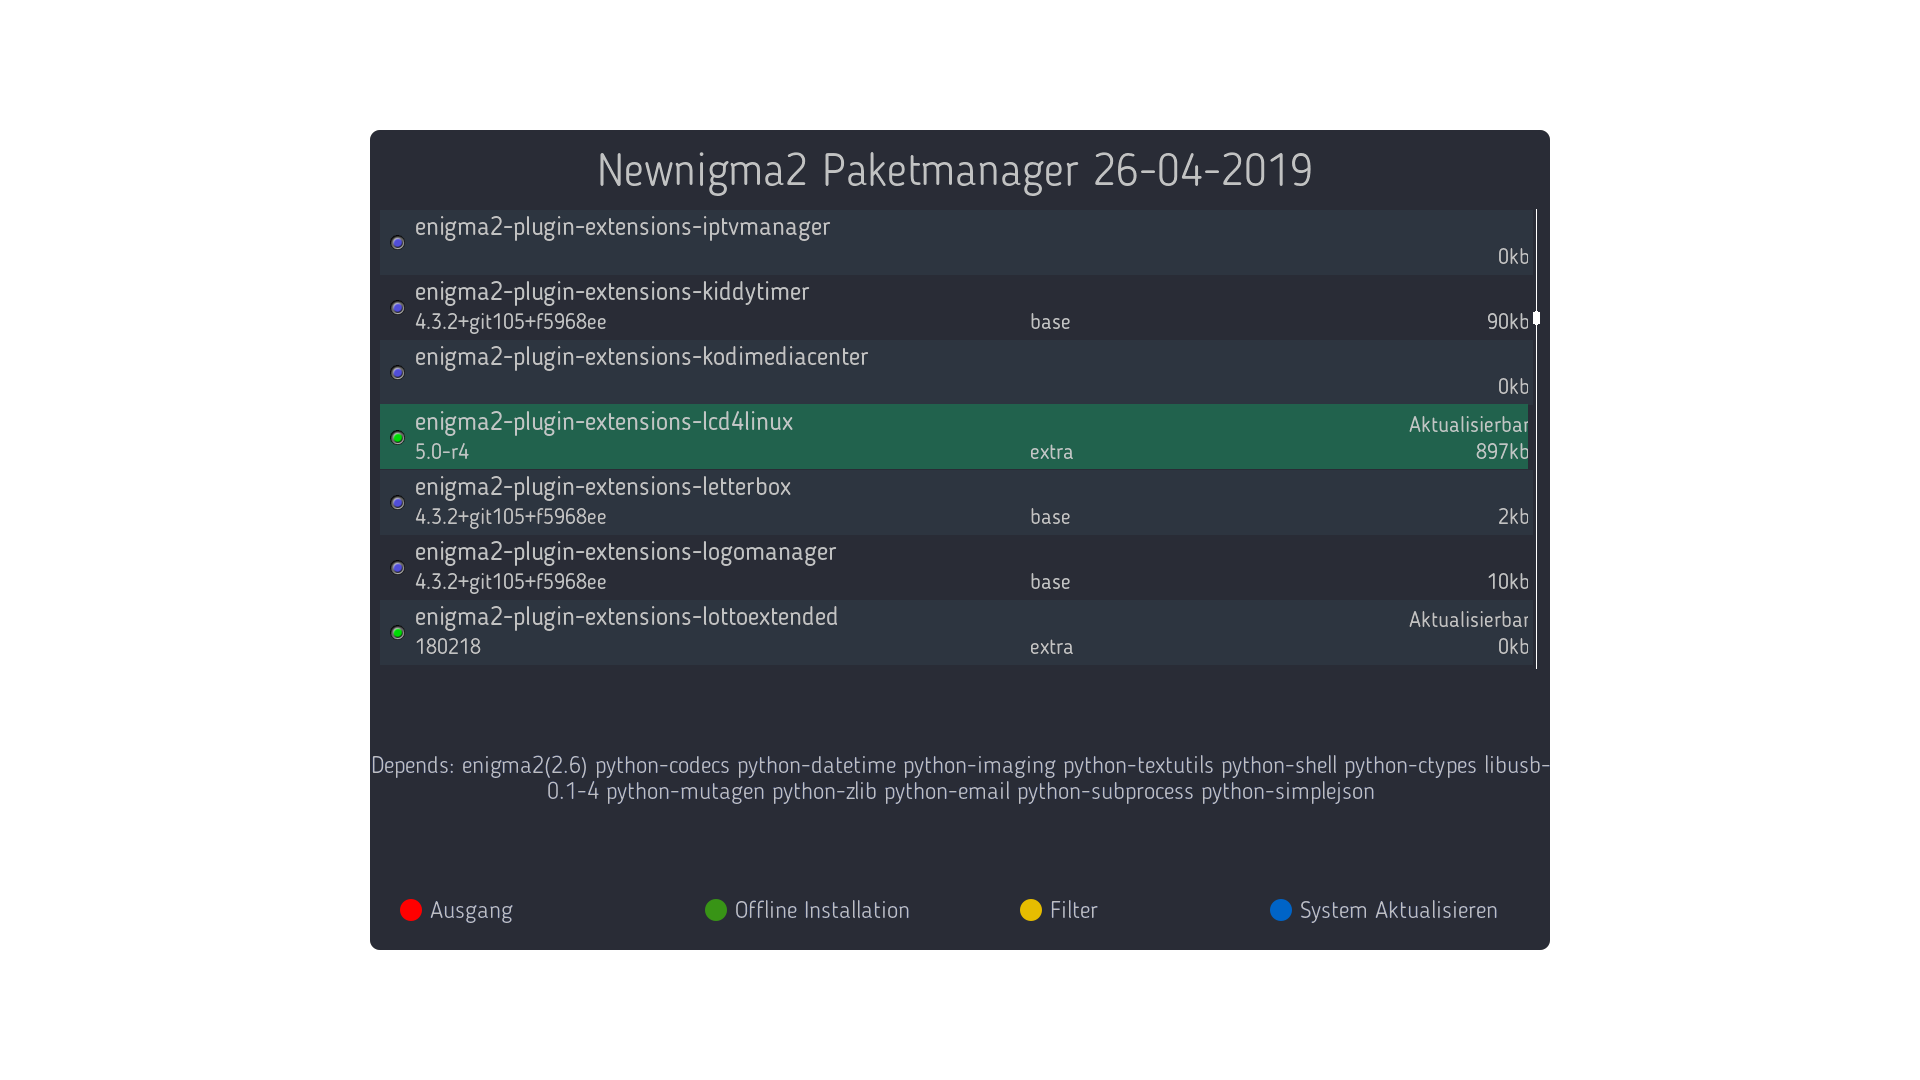Click 0kb size on kodimediacenter row

point(1513,386)
